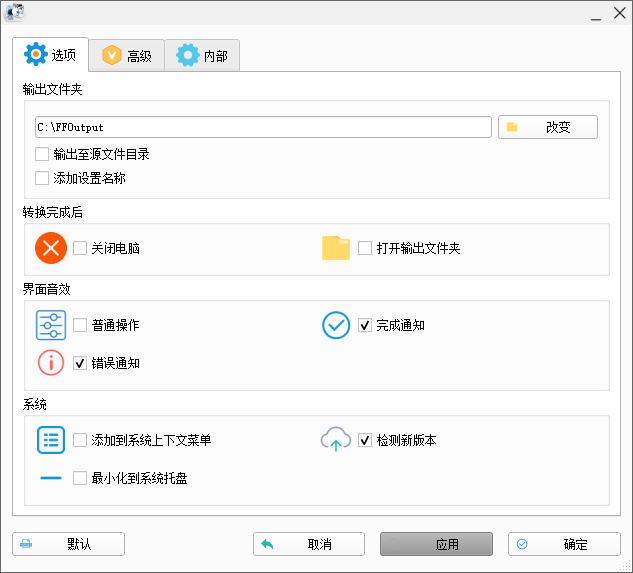
Task: Enable 输出至源文件目录 checkbox
Action: [x=42, y=154]
